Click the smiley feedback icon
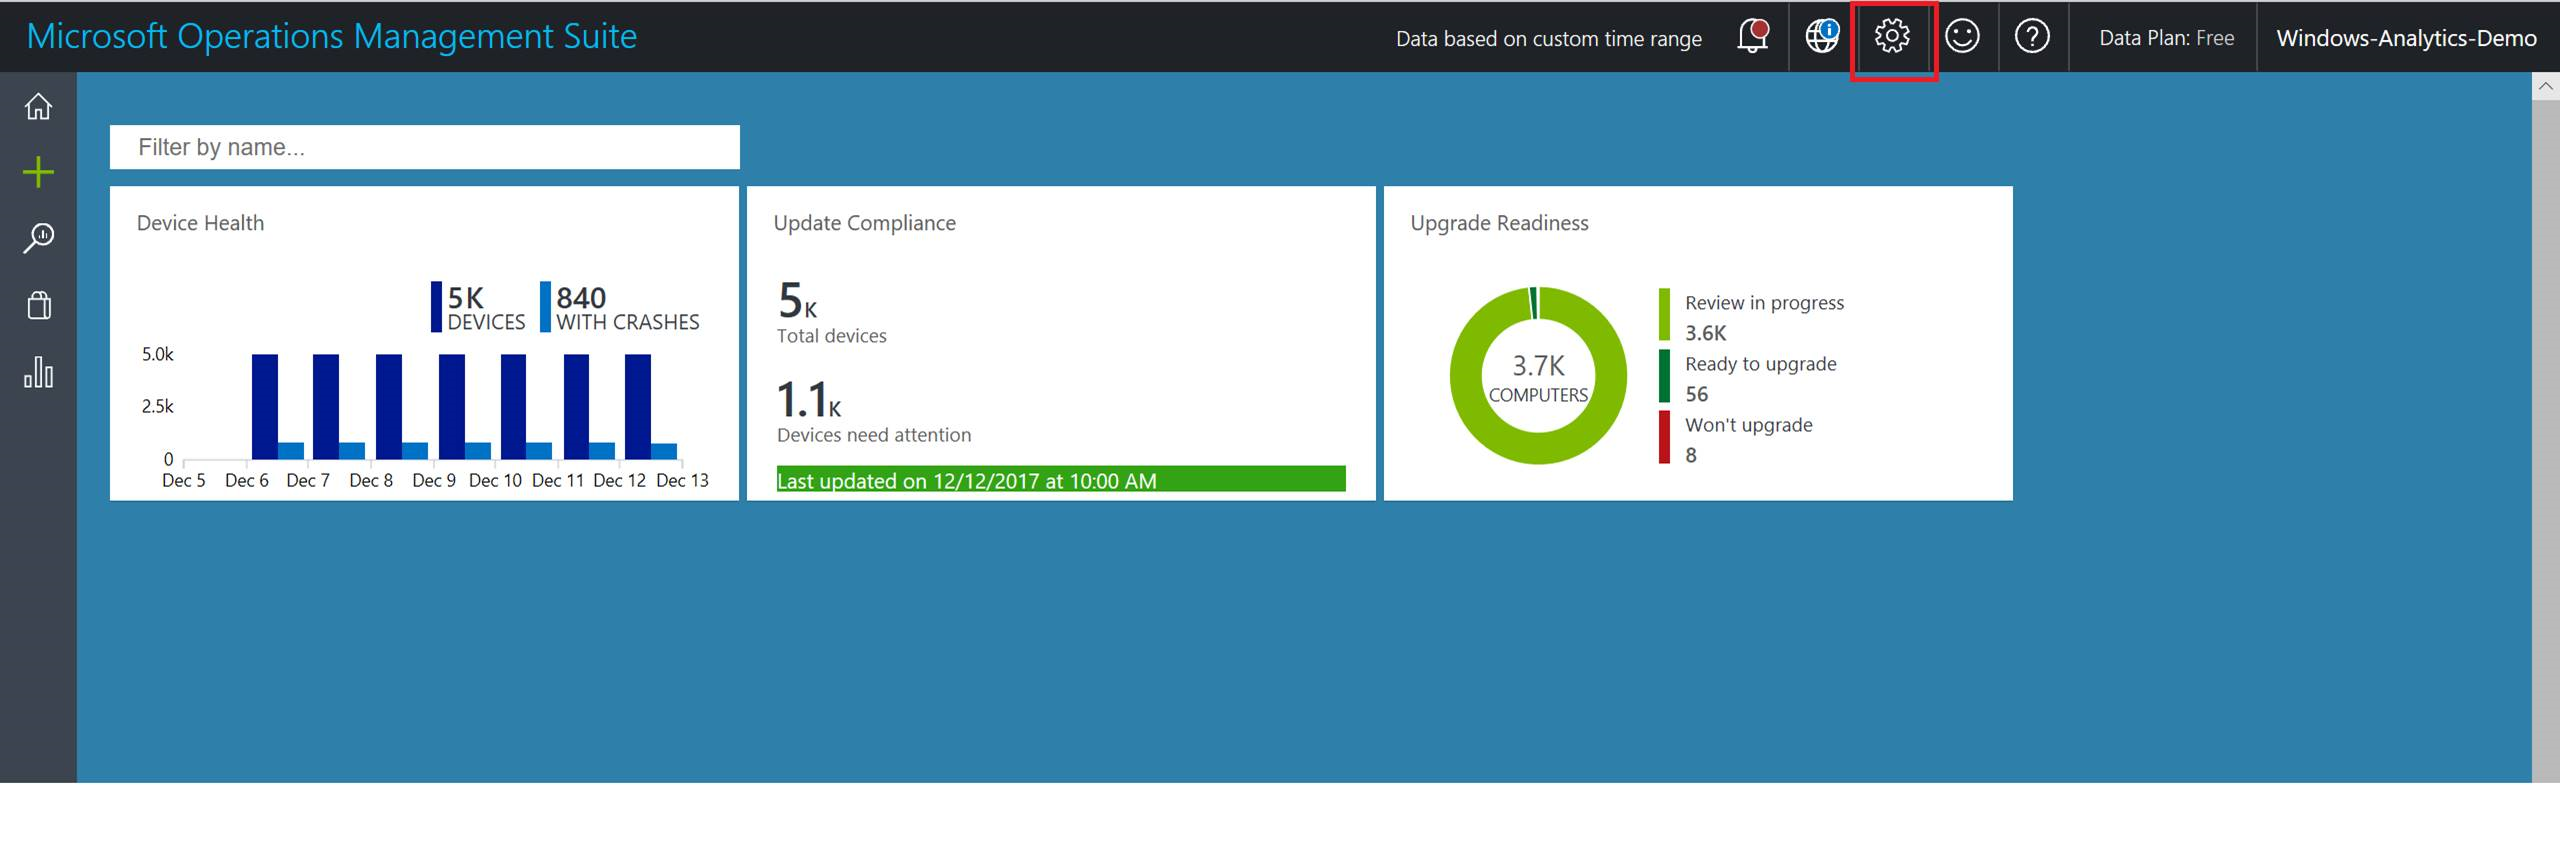This screenshot has height=865, width=2560. tap(1962, 37)
